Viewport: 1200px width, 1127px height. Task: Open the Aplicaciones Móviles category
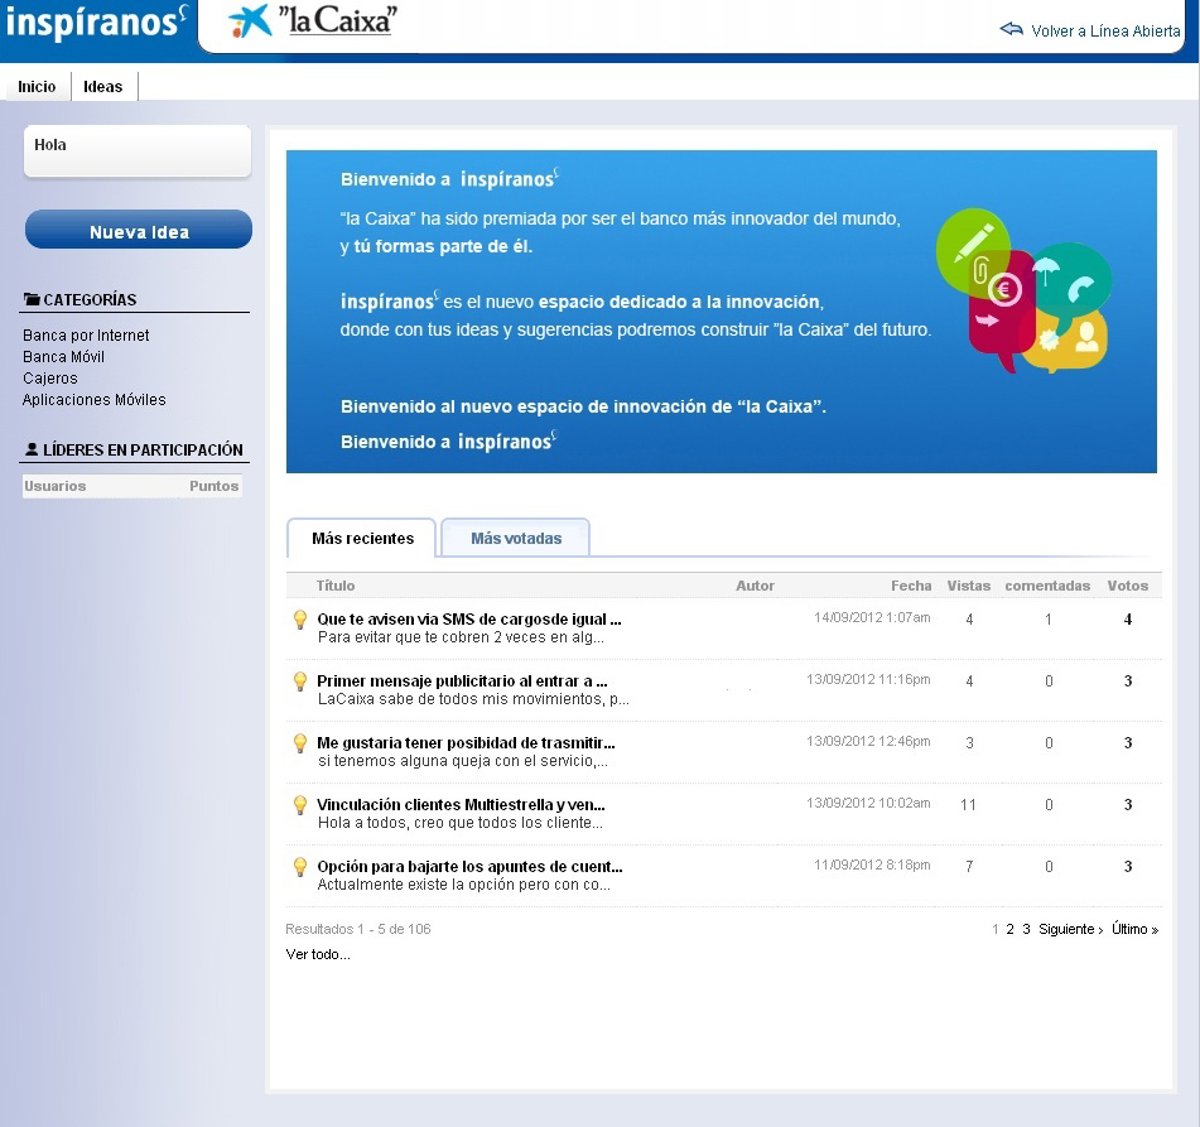tap(94, 400)
